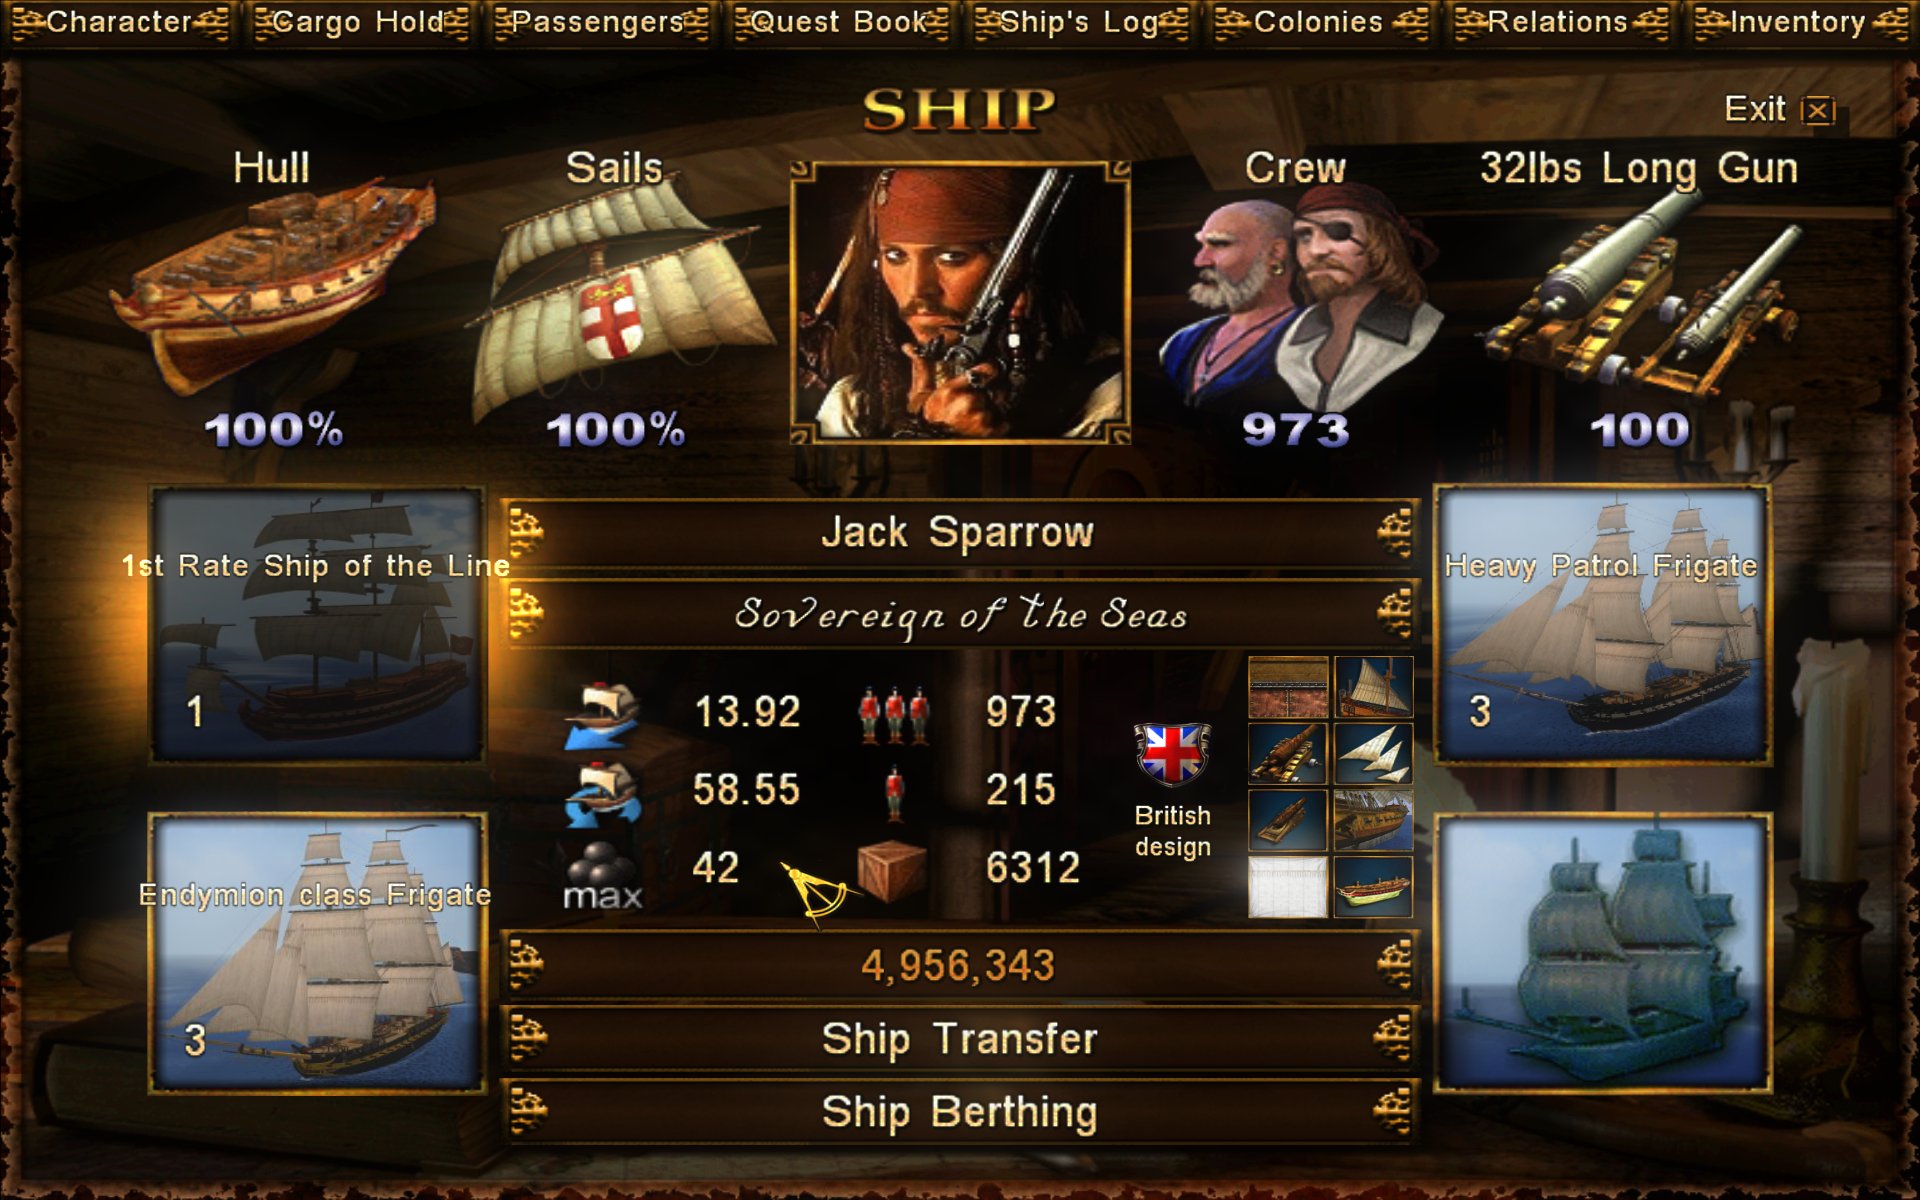Switch to the Quest Book tab
This screenshot has width=1920, height=1200.
[x=838, y=22]
